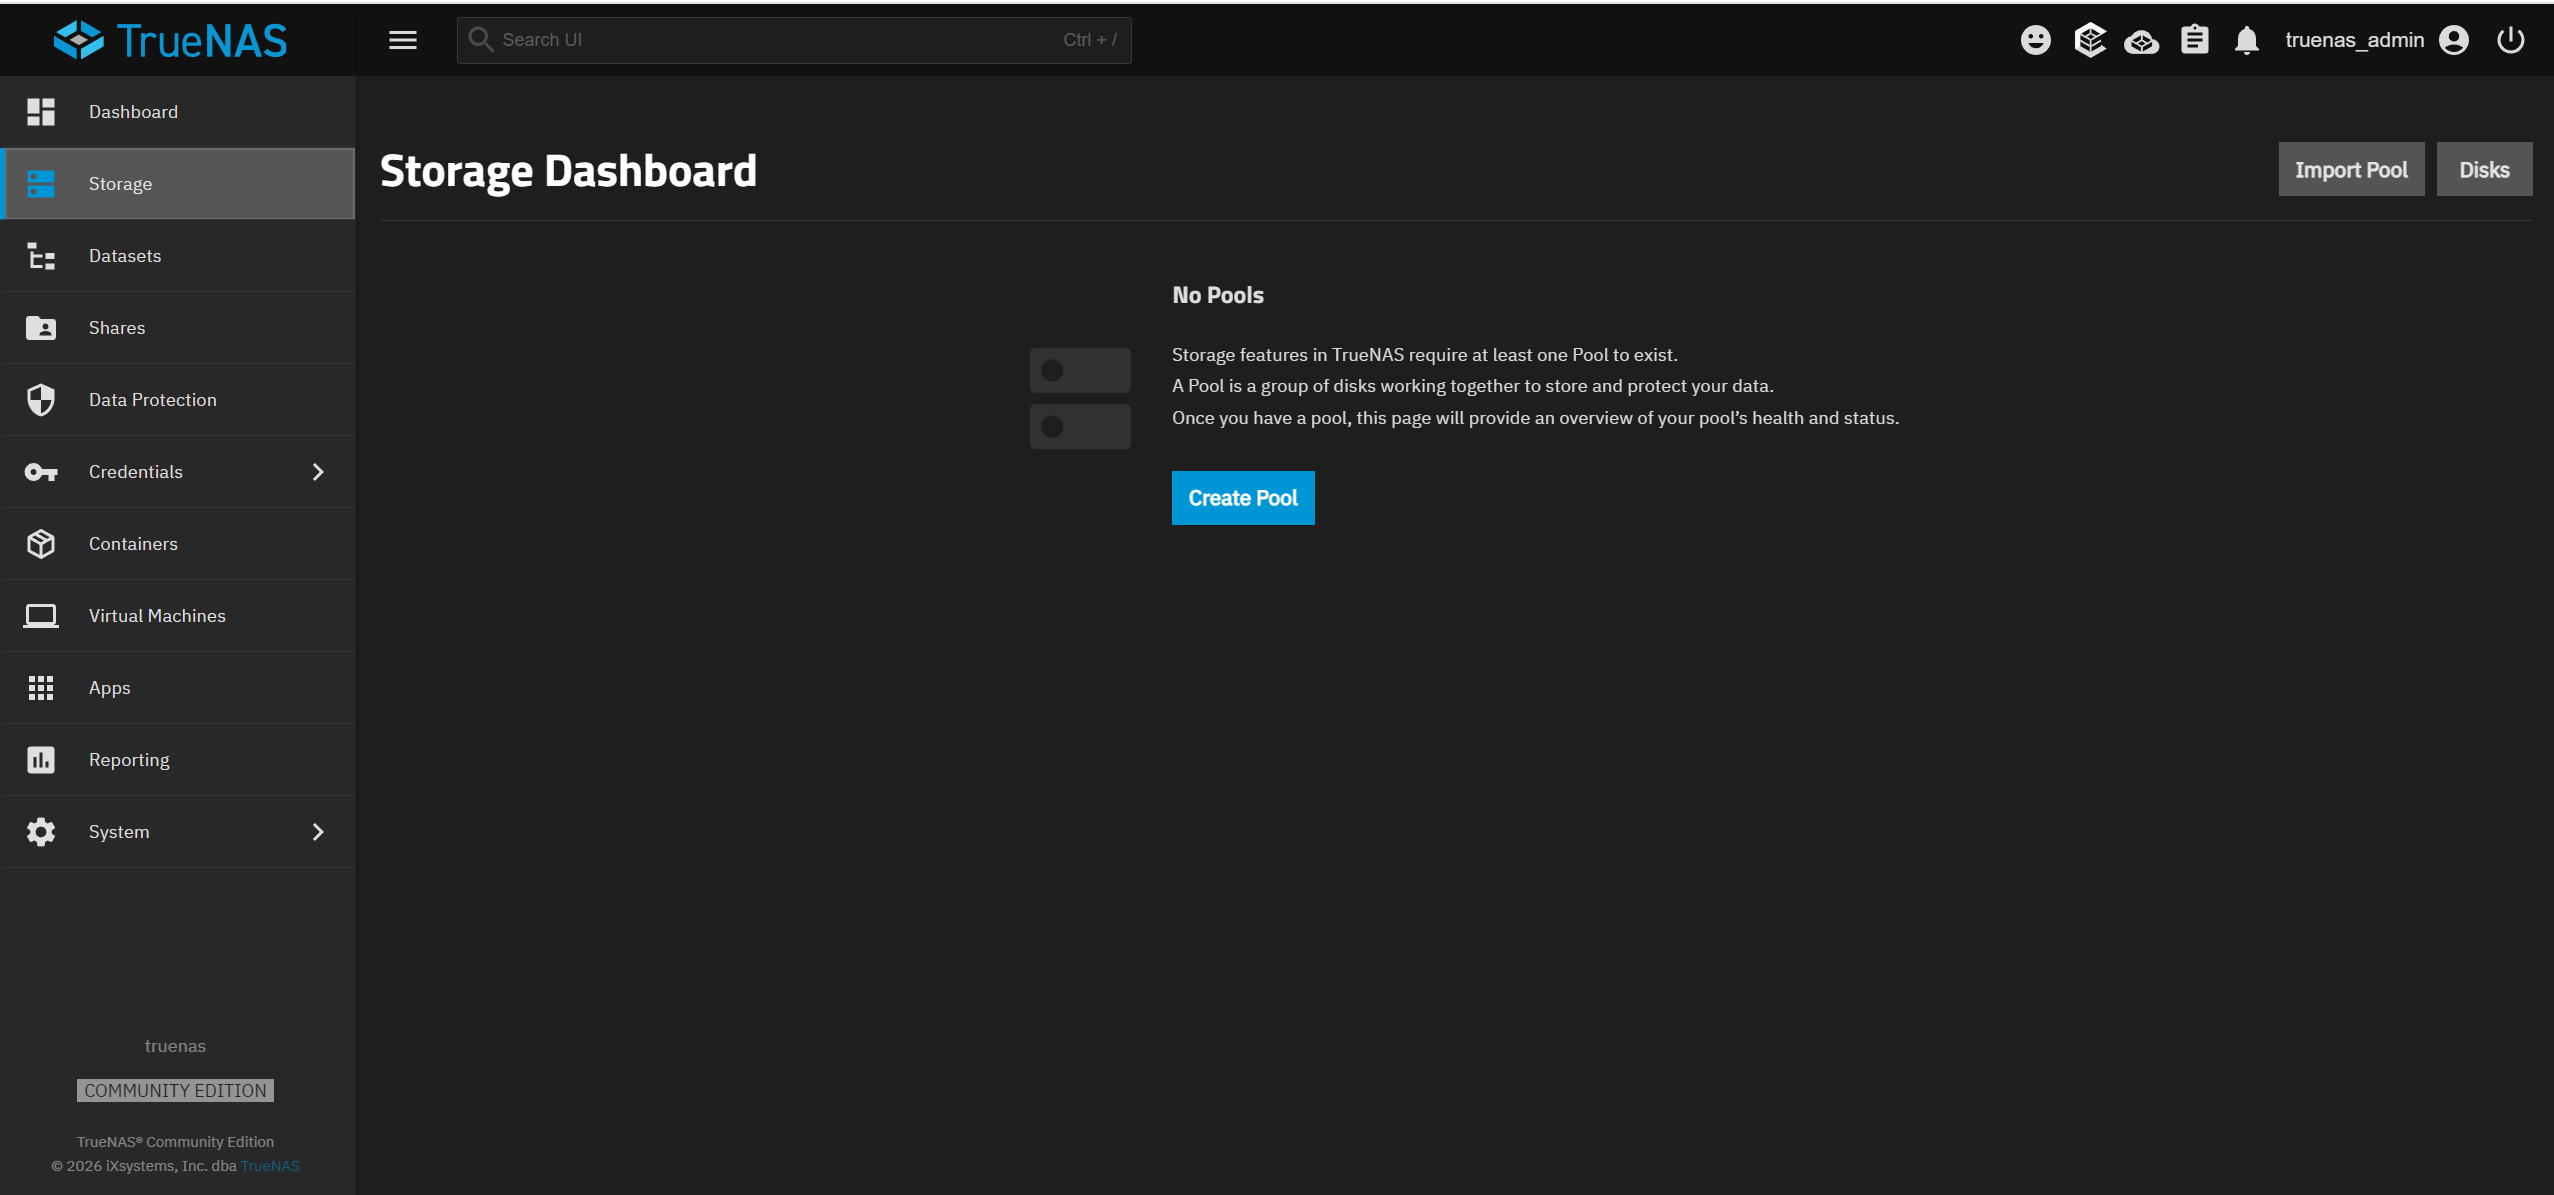The width and height of the screenshot is (2554, 1195).
Task: Focus the Search UI input field
Action: click(794, 40)
